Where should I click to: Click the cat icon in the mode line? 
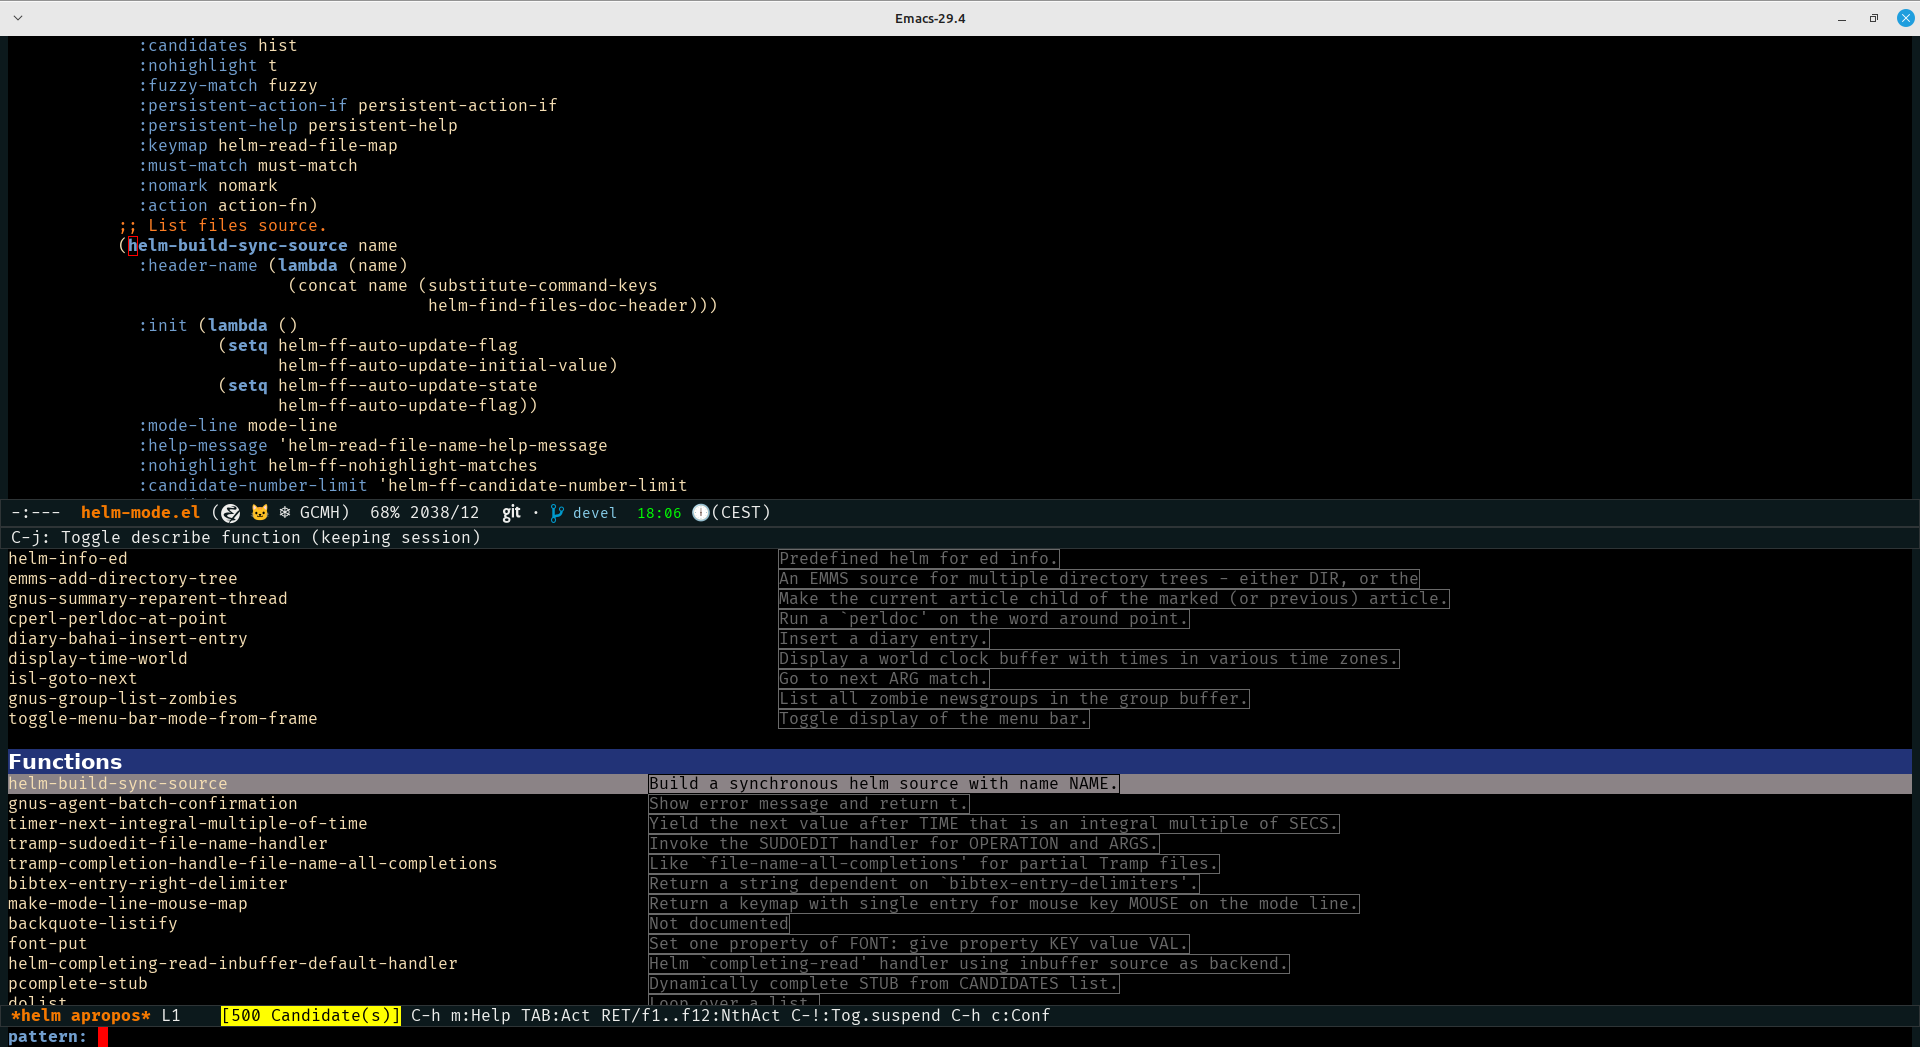[260, 513]
